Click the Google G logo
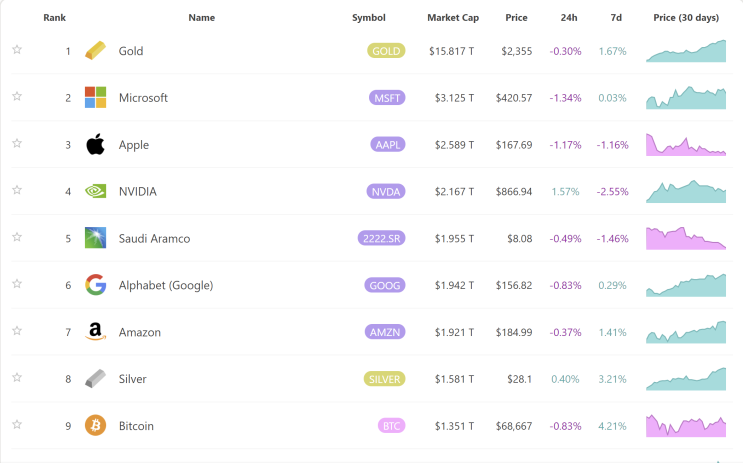This screenshot has height=463, width=743. (x=95, y=285)
